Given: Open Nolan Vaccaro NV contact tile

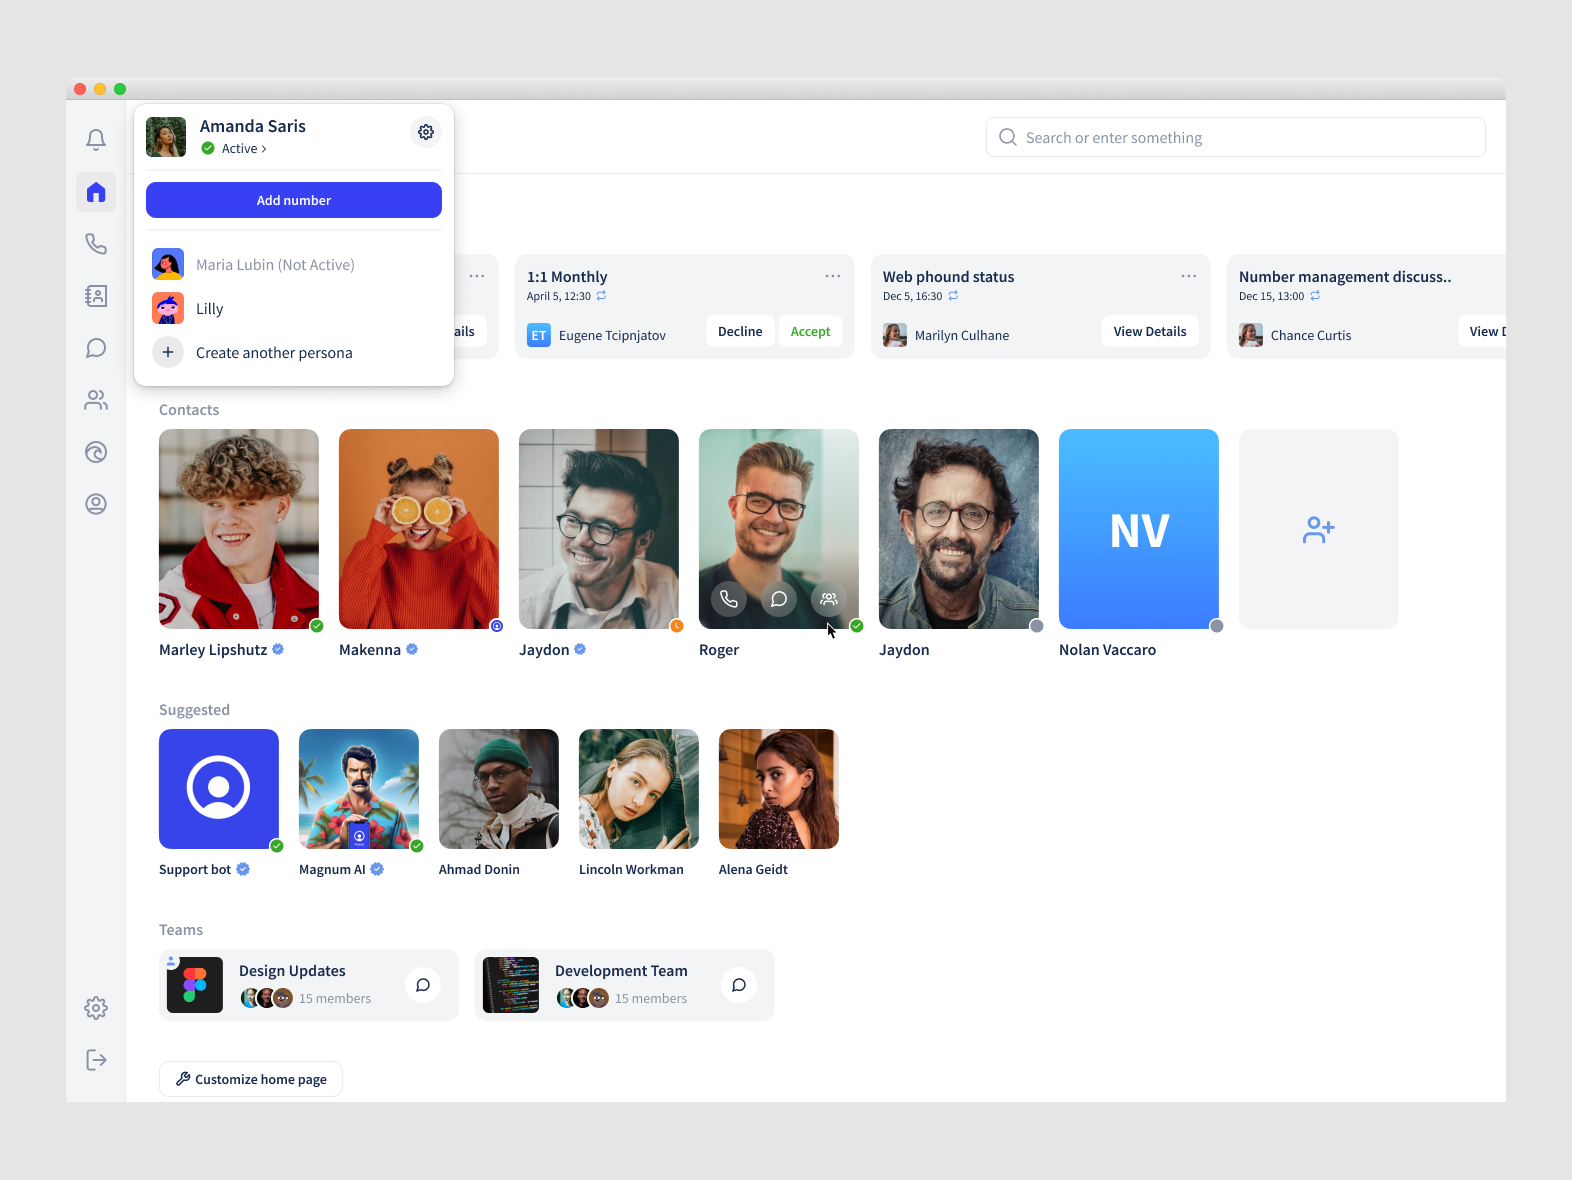Looking at the screenshot, I should [x=1139, y=529].
